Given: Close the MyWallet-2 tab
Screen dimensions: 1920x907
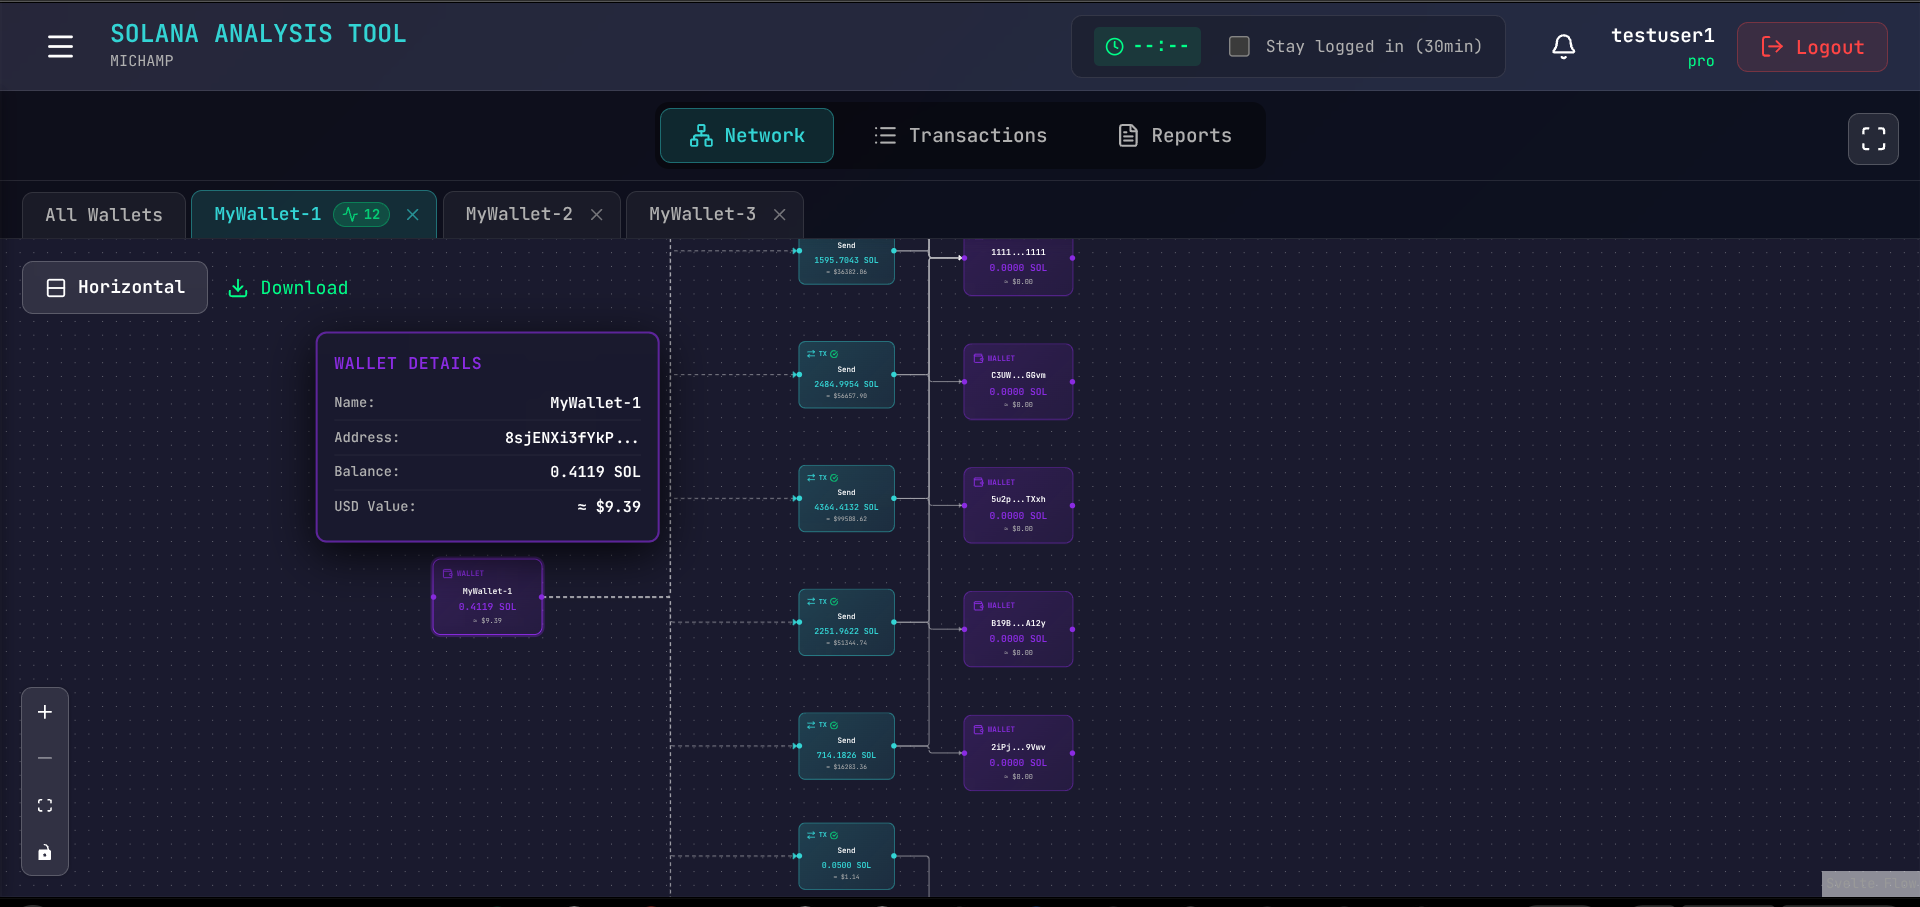Looking at the screenshot, I should tap(597, 215).
